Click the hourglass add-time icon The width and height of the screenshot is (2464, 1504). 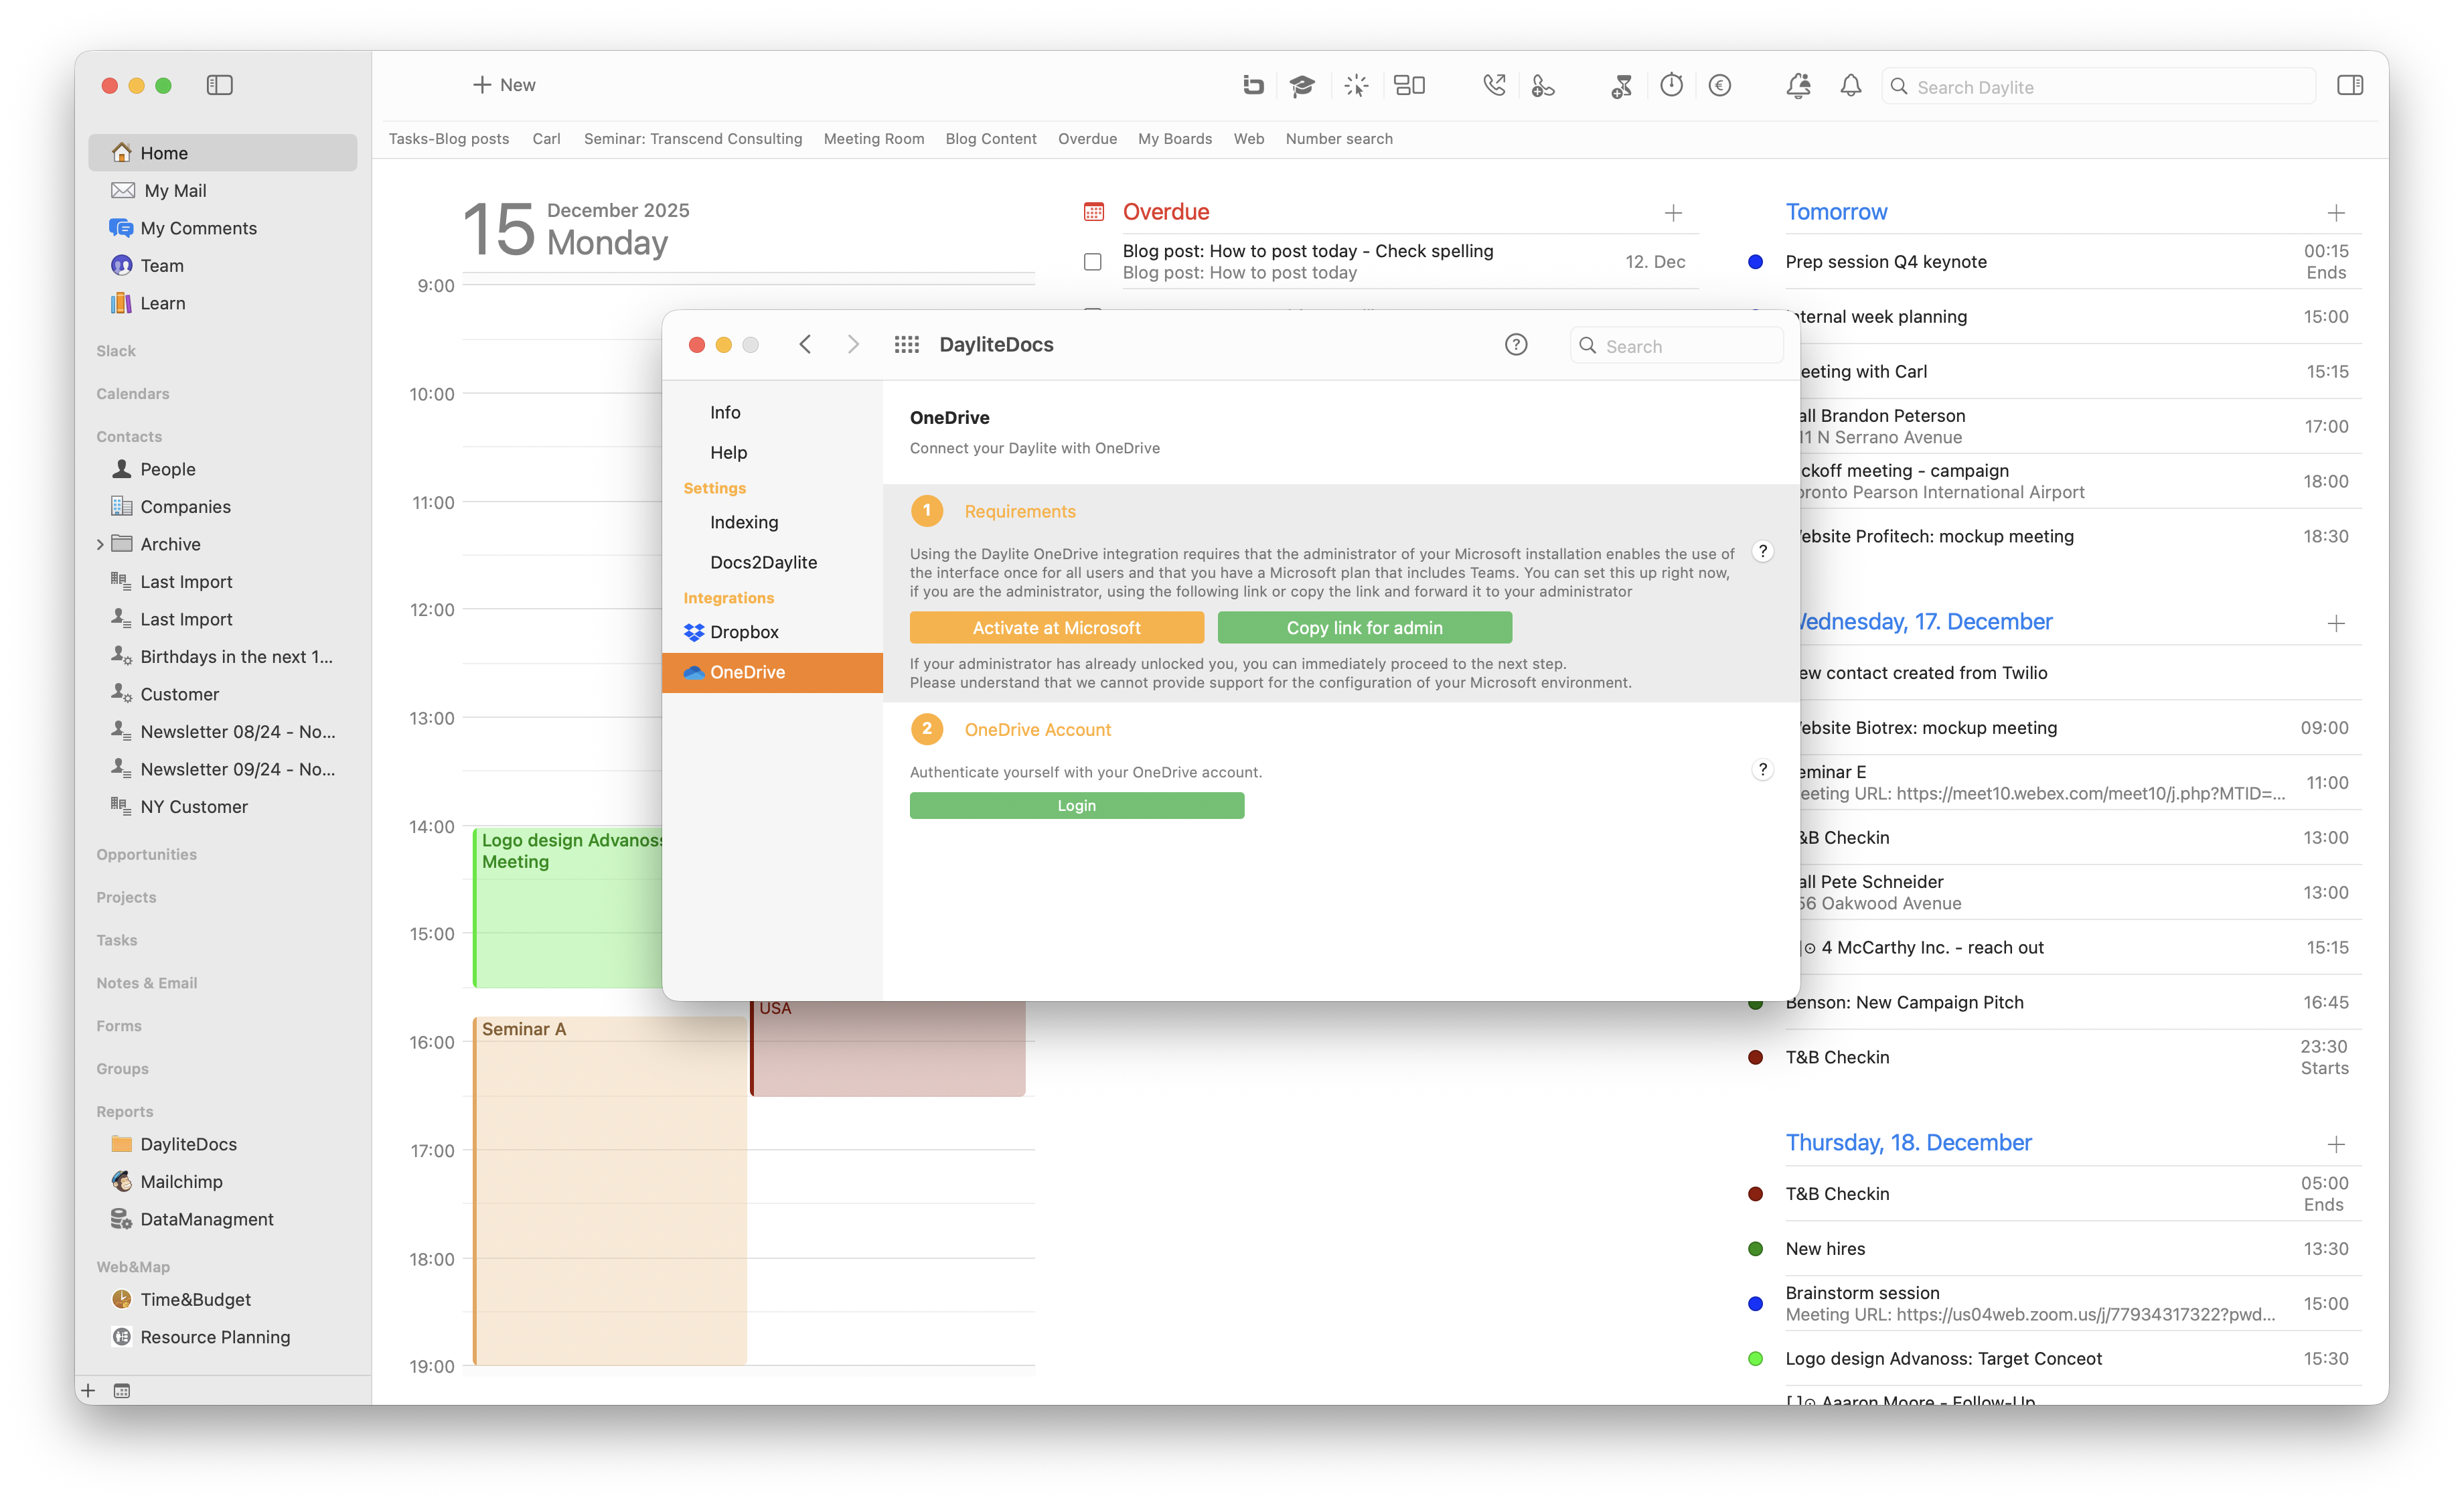coord(1622,86)
